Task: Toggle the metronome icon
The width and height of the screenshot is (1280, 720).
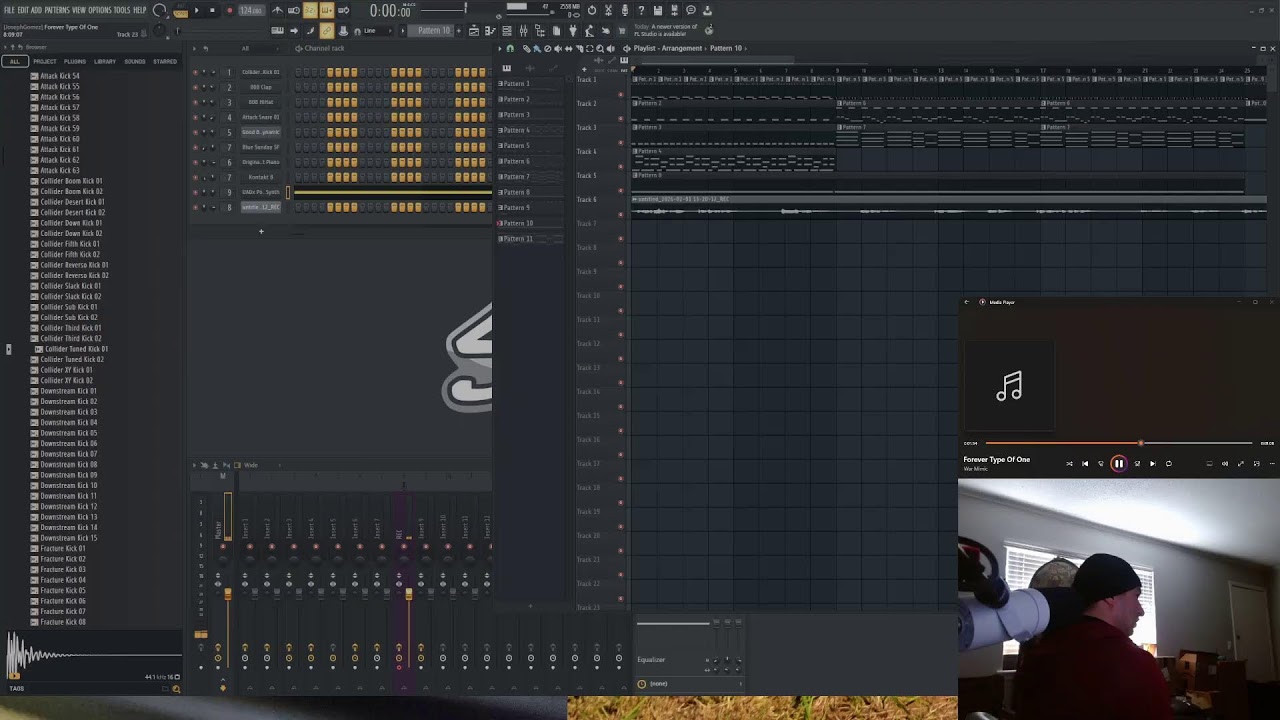Action: point(277,10)
